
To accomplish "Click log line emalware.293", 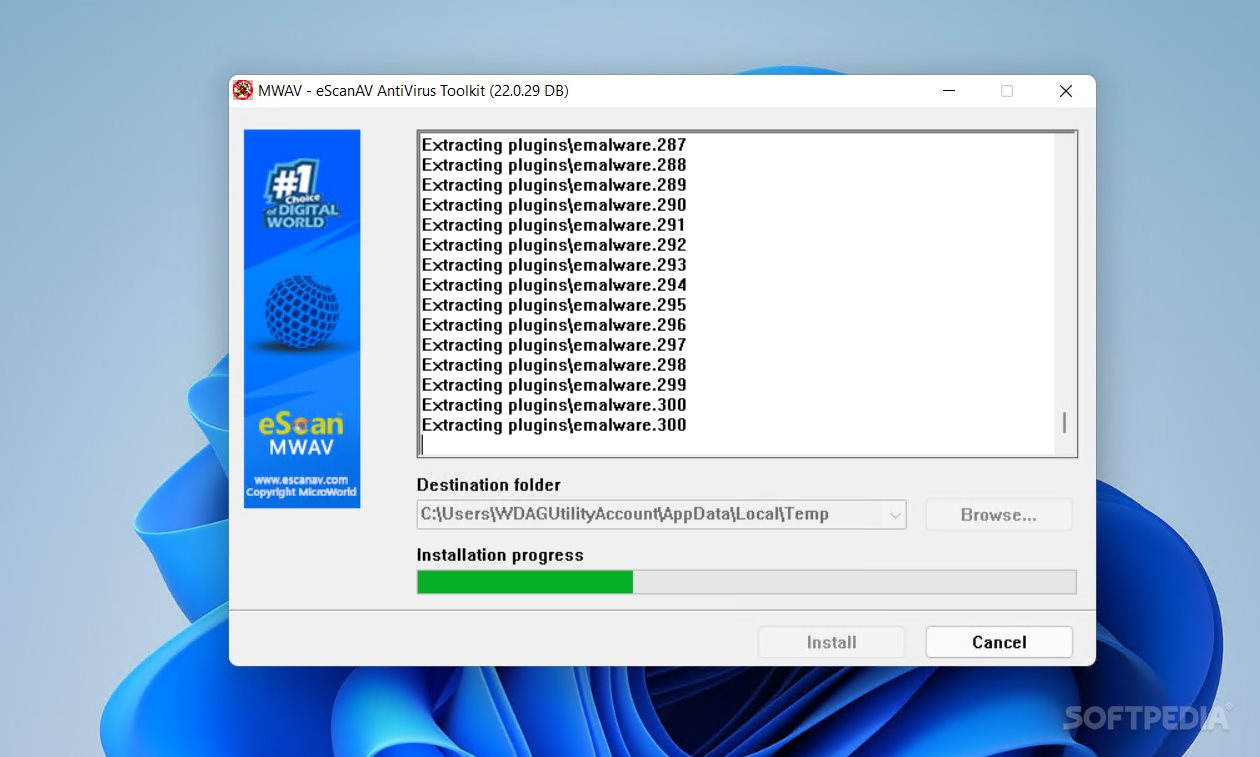I will click(554, 265).
